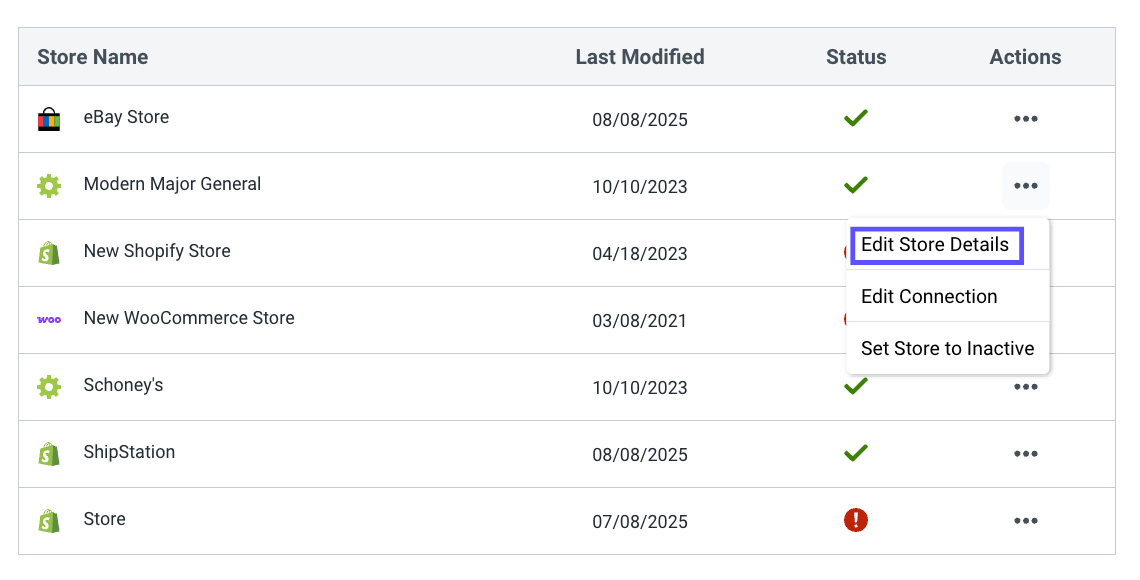Open actions menu for eBay Store
The width and height of the screenshot is (1140, 580).
(1025, 119)
